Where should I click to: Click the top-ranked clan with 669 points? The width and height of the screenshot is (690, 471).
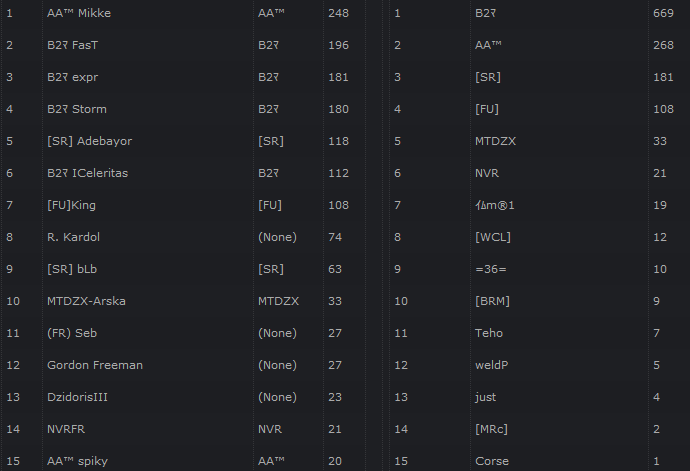[x=487, y=13]
